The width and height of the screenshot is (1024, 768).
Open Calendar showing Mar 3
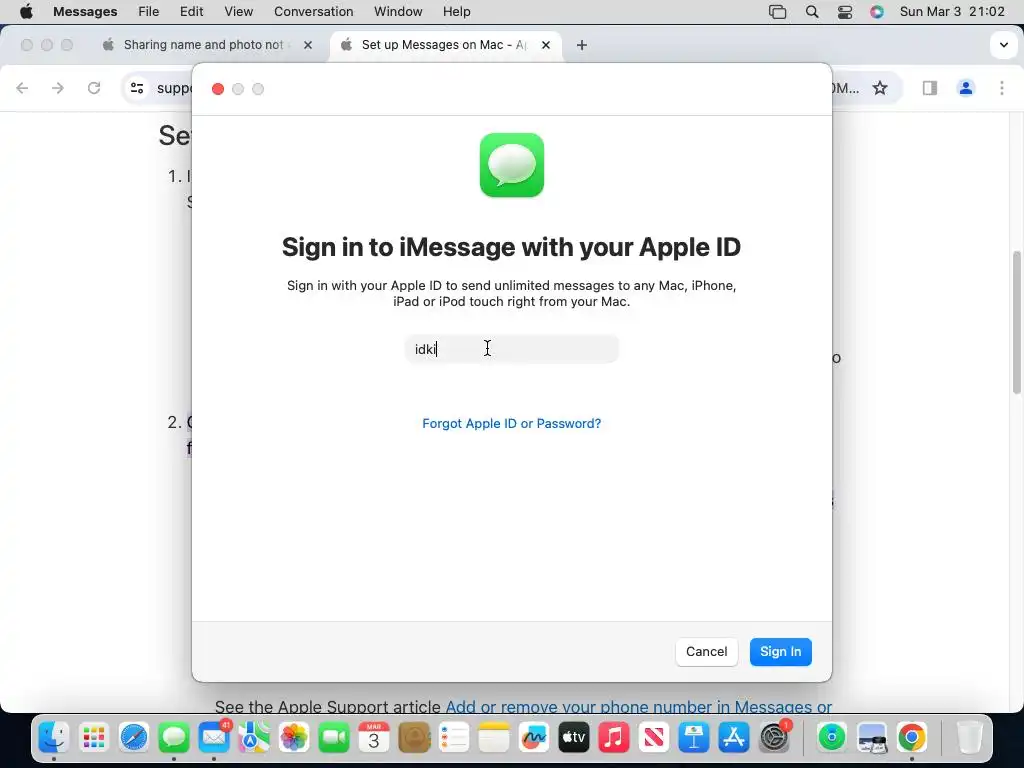point(374,737)
